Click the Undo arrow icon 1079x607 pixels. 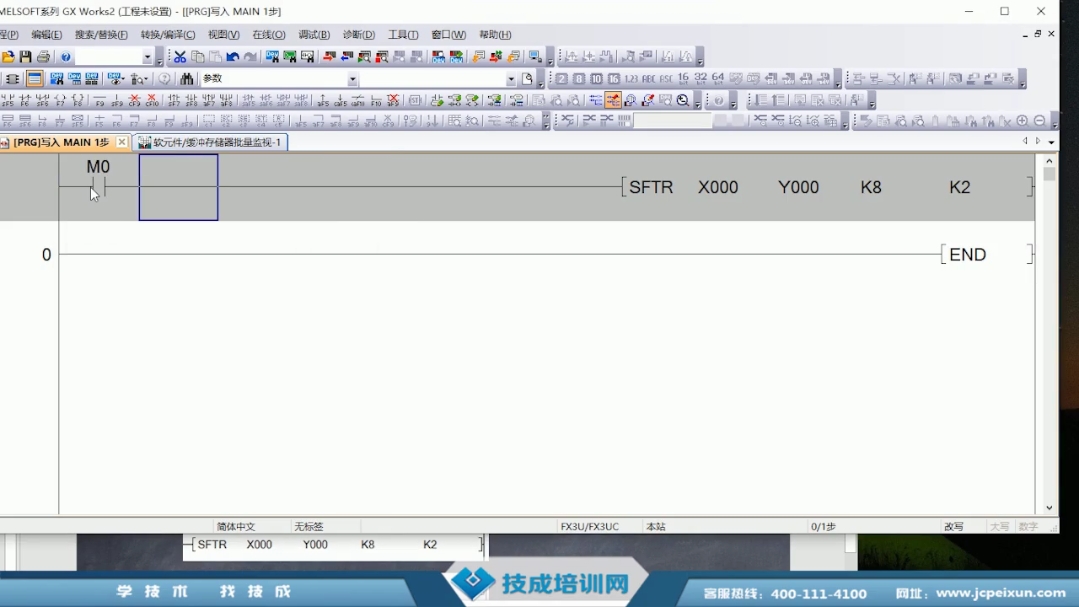(233, 57)
